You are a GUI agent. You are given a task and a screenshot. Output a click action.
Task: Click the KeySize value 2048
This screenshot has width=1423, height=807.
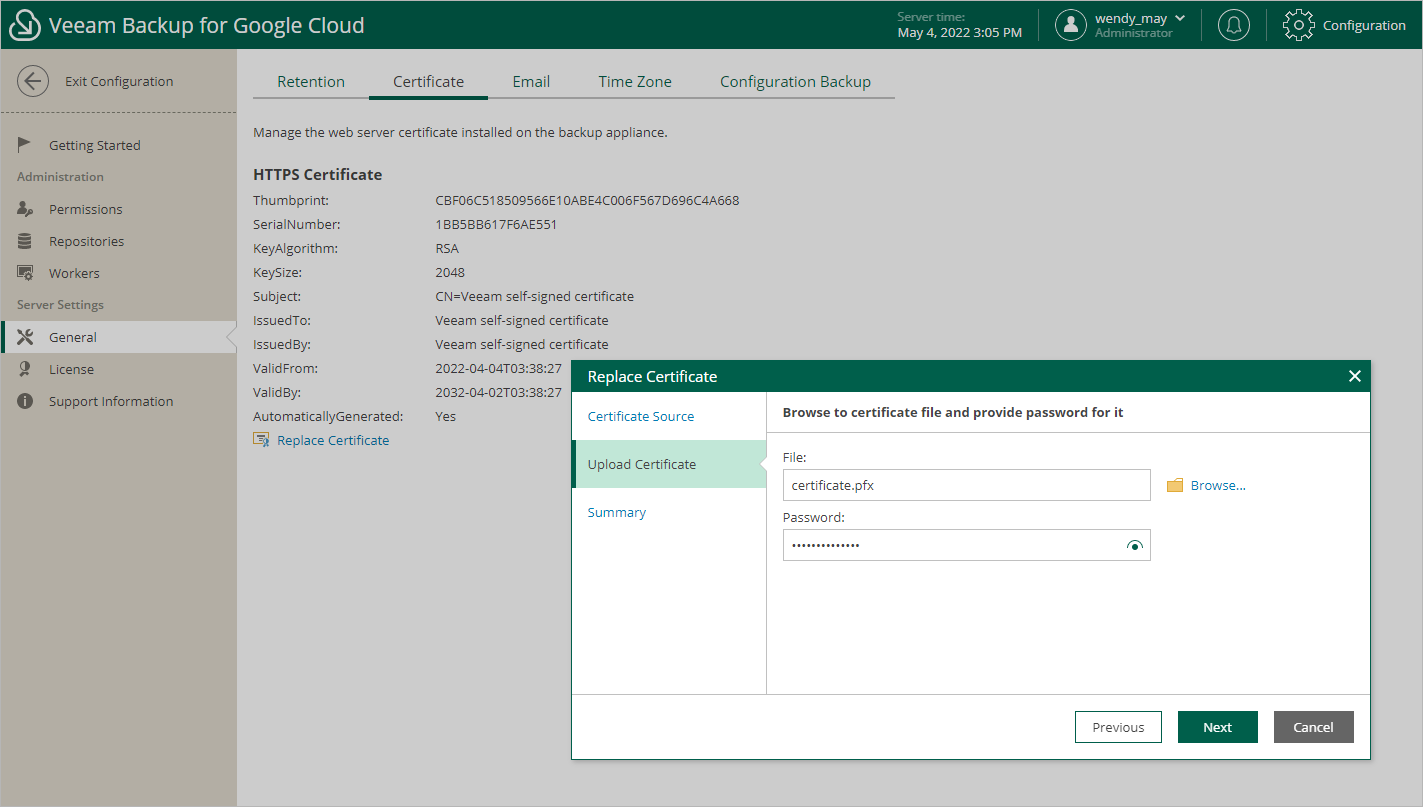click(x=450, y=272)
